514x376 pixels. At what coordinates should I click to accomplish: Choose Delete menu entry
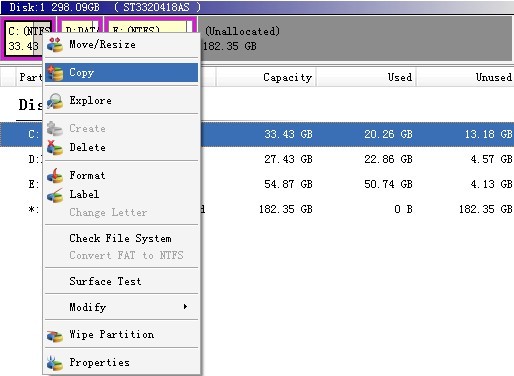(x=122, y=147)
